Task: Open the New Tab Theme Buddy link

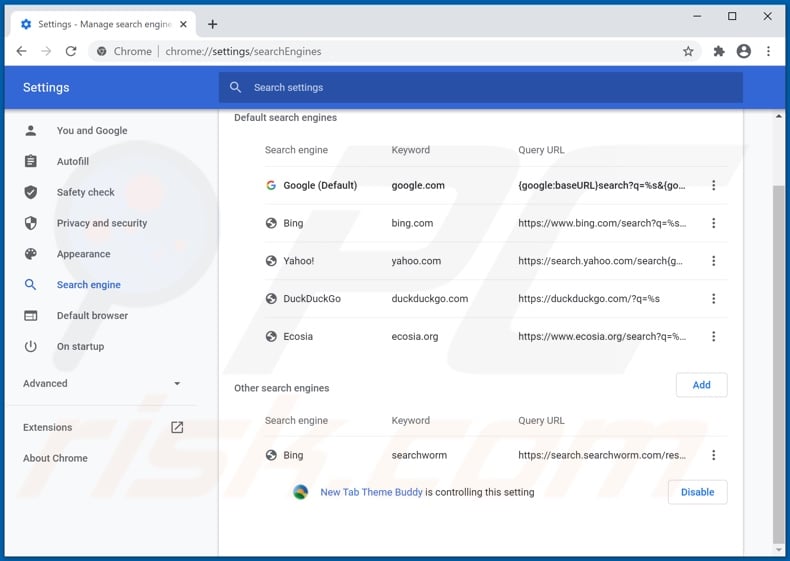Action: [371, 492]
